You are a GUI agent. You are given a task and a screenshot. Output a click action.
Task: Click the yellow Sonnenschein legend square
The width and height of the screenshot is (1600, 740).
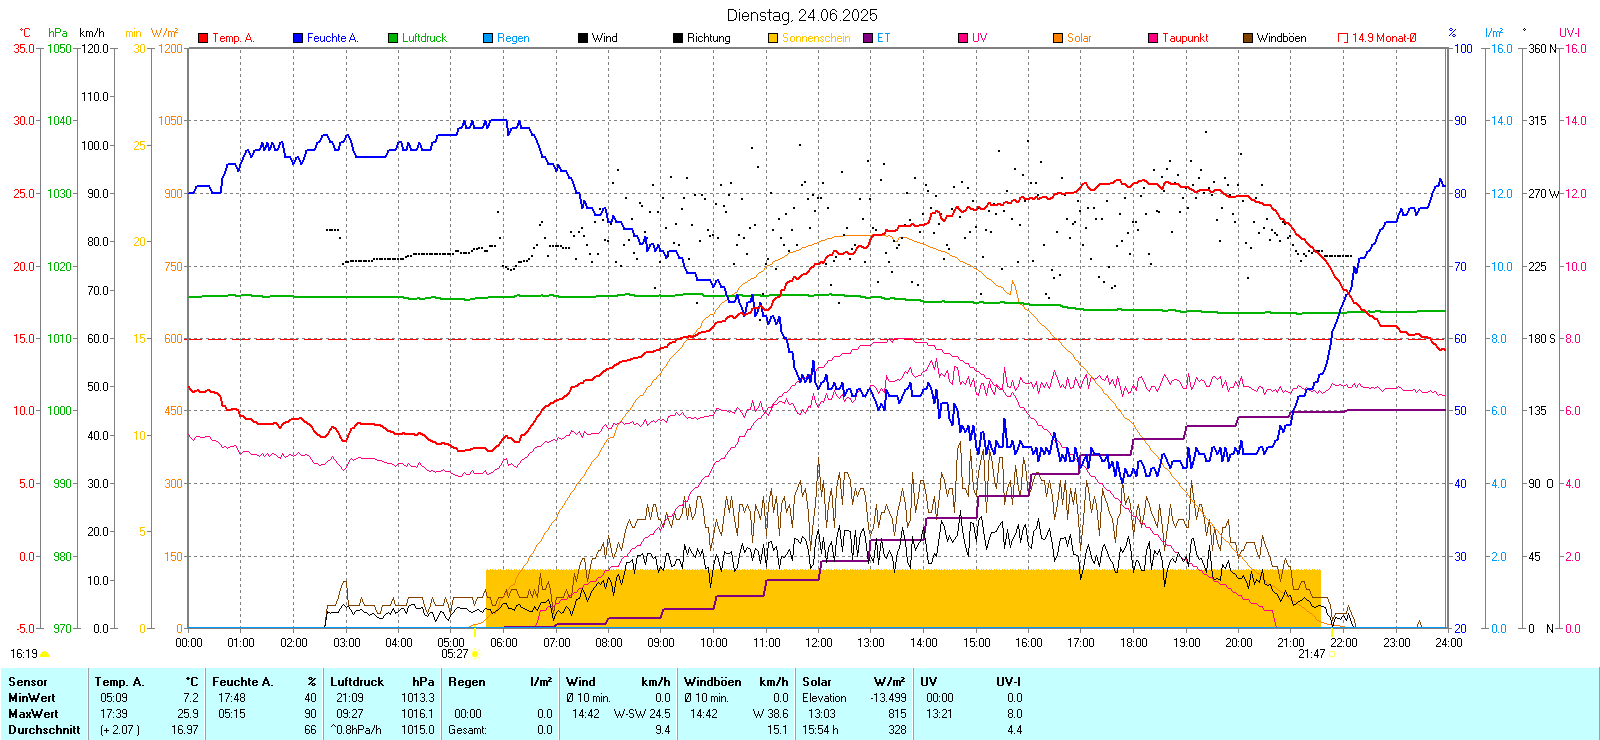[x=773, y=38]
